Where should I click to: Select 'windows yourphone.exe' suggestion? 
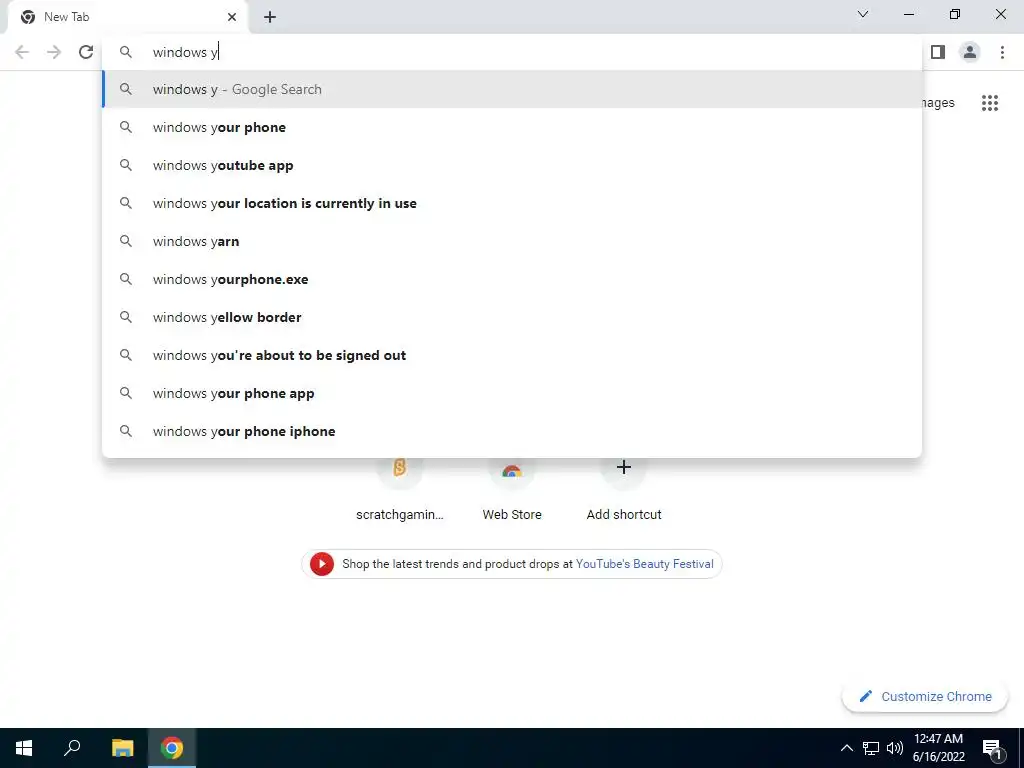pyautogui.click(x=512, y=279)
